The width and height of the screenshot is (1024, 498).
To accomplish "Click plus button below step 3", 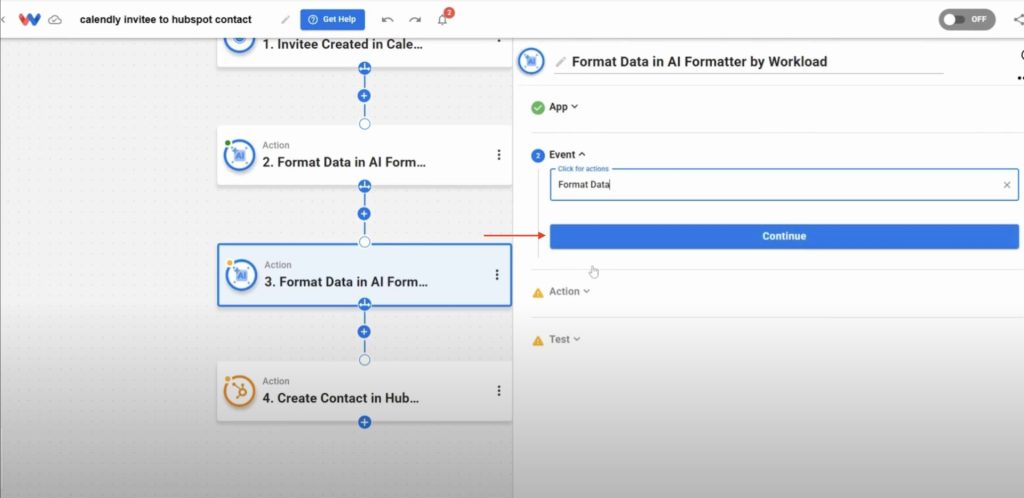I will (364, 332).
